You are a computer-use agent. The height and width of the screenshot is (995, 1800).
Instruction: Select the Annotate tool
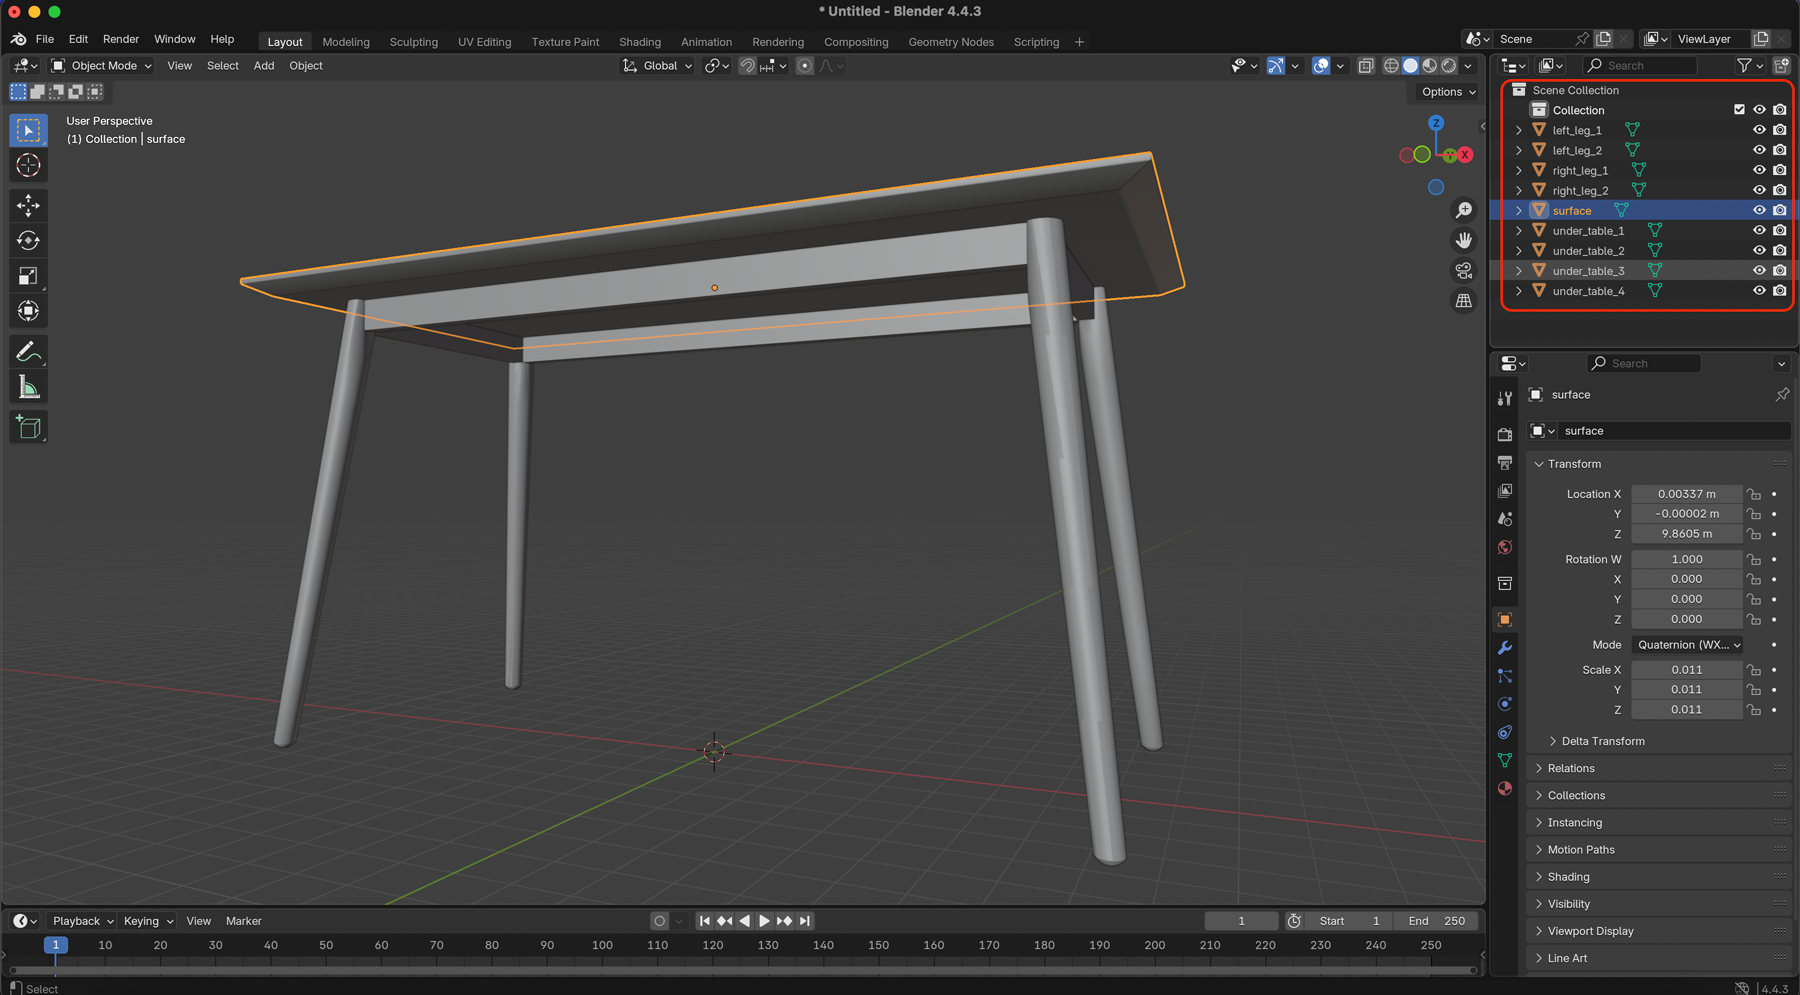point(29,351)
